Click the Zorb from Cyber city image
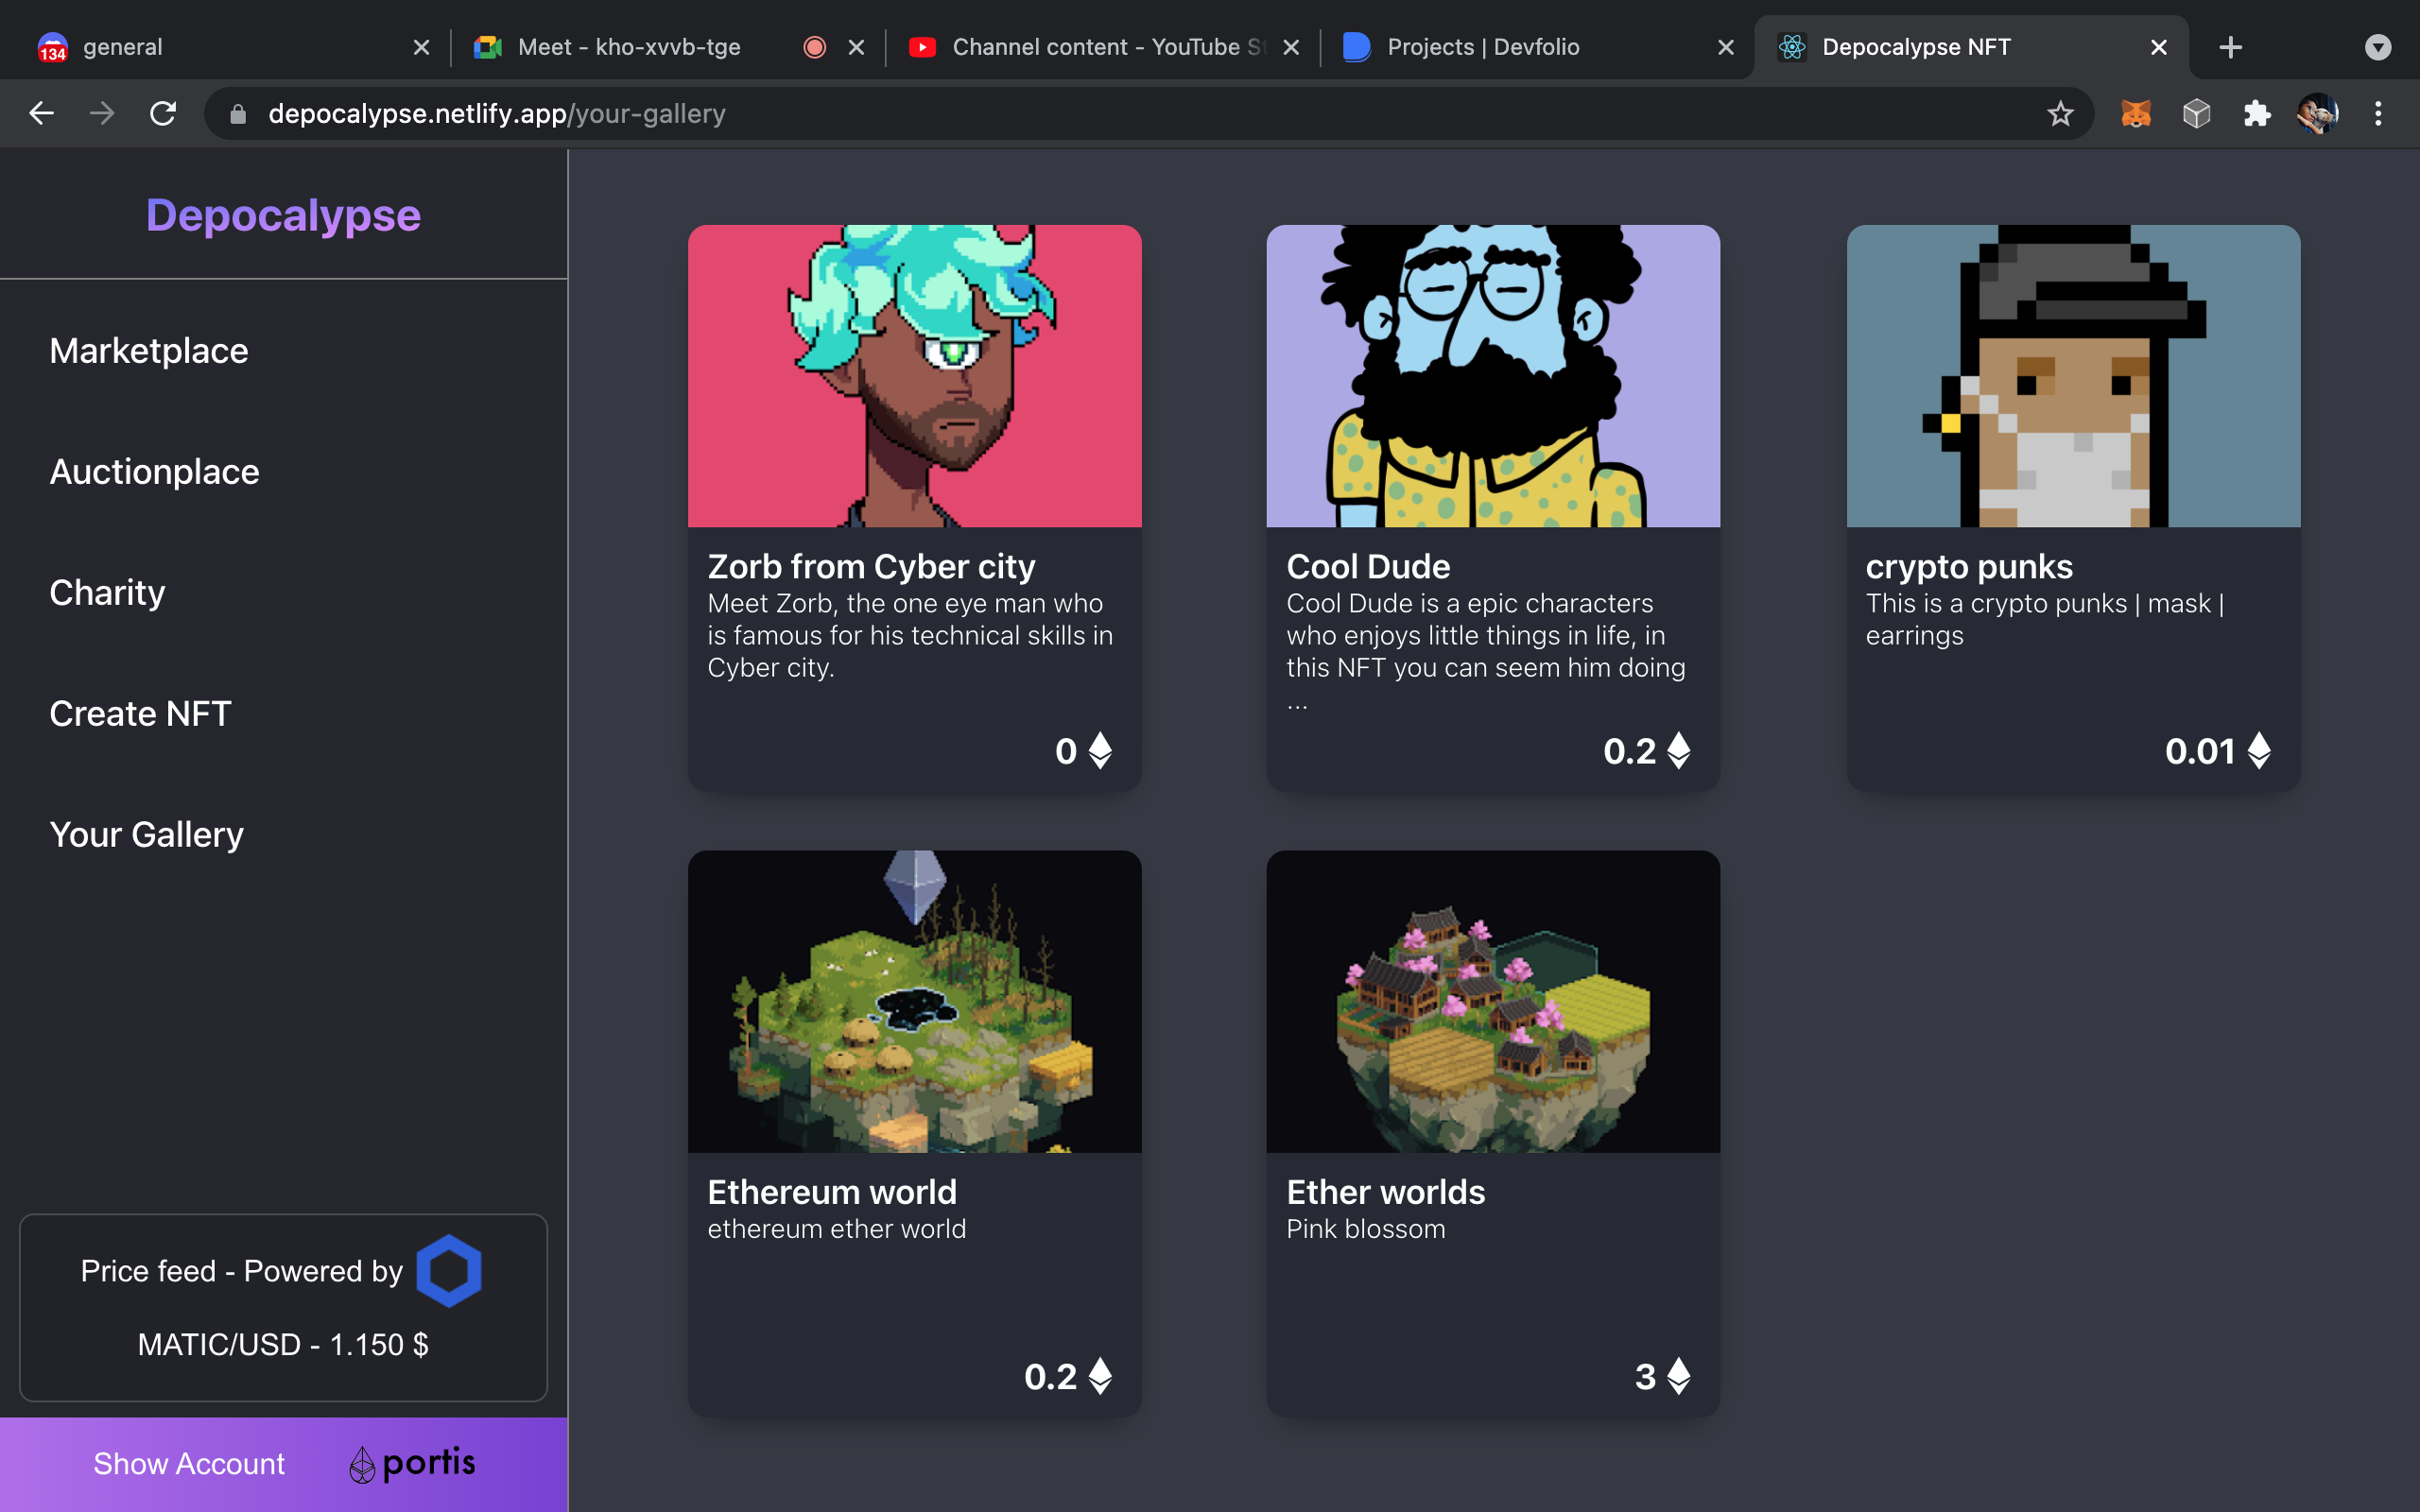This screenshot has height=1512, width=2420. click(x=914, y=376)
